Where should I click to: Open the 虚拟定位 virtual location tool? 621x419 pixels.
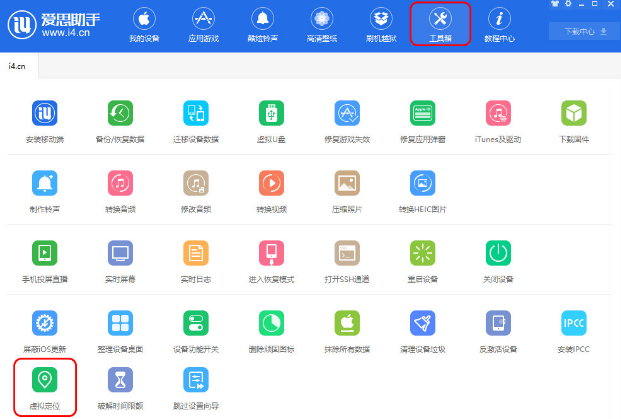coord(44,379)
